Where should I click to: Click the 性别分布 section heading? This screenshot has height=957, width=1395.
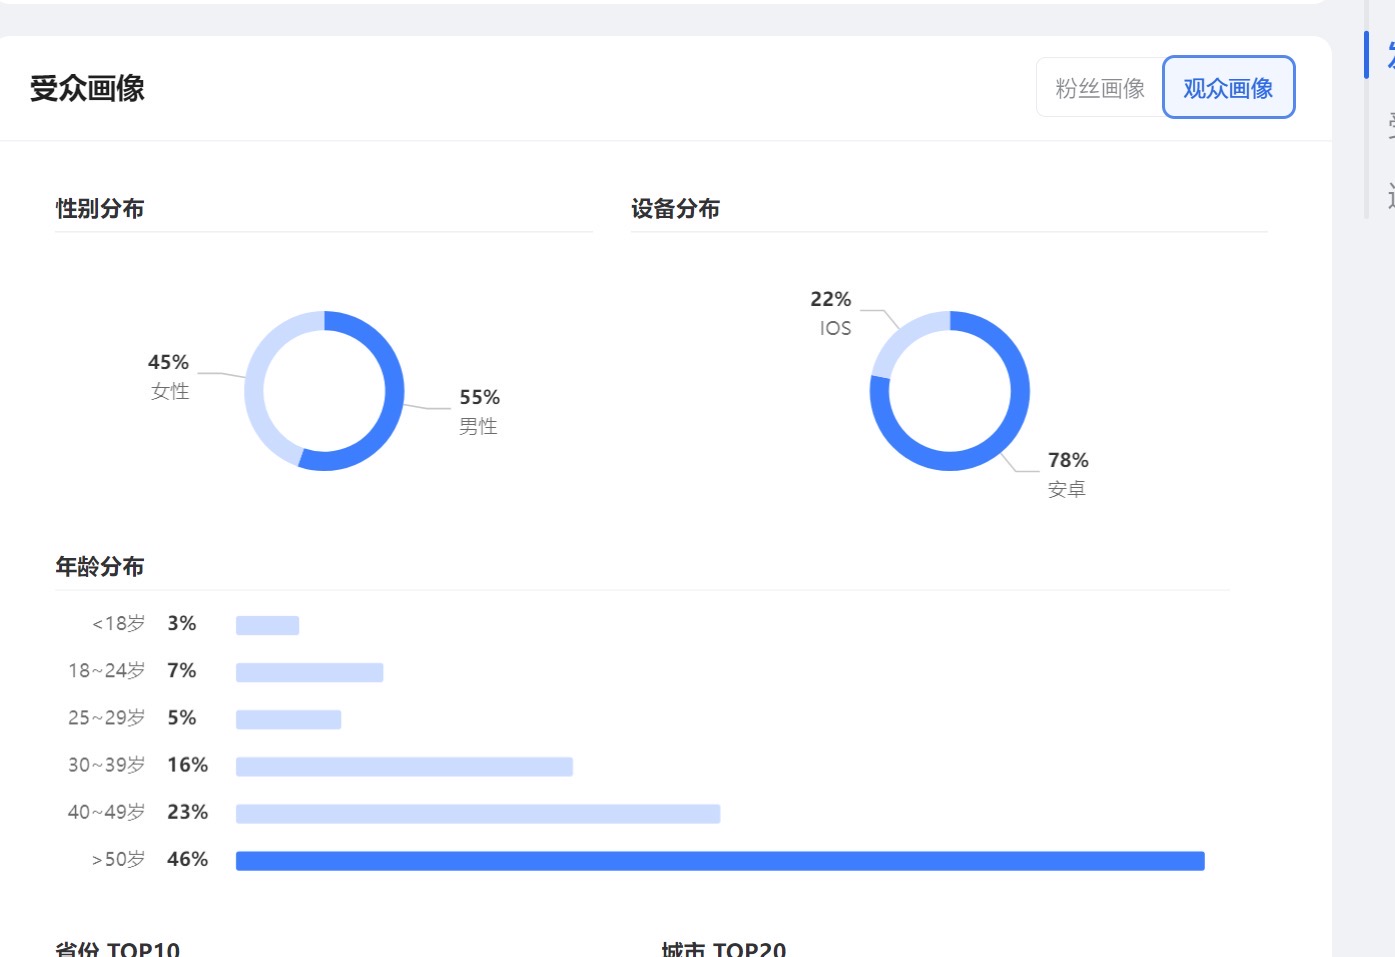tap(100, 209)
